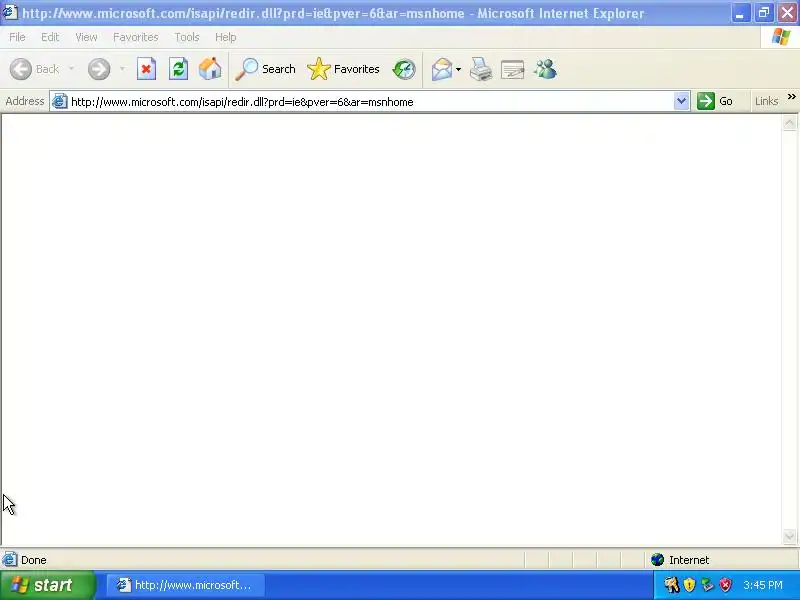Refresh the page with green arrows icon

(178, 69)
